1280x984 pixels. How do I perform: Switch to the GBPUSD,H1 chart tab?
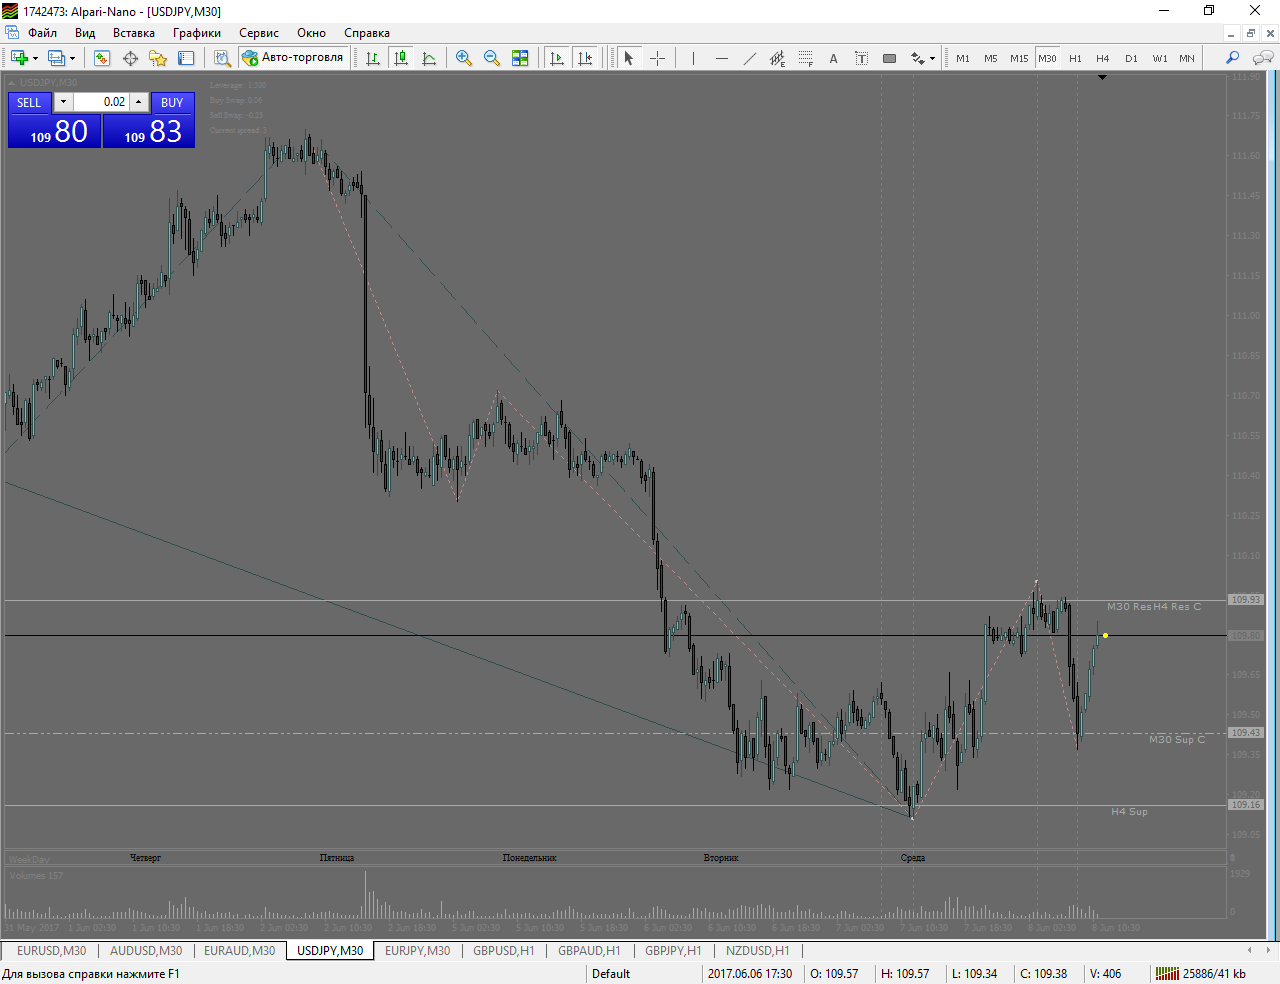pos(504,950)
